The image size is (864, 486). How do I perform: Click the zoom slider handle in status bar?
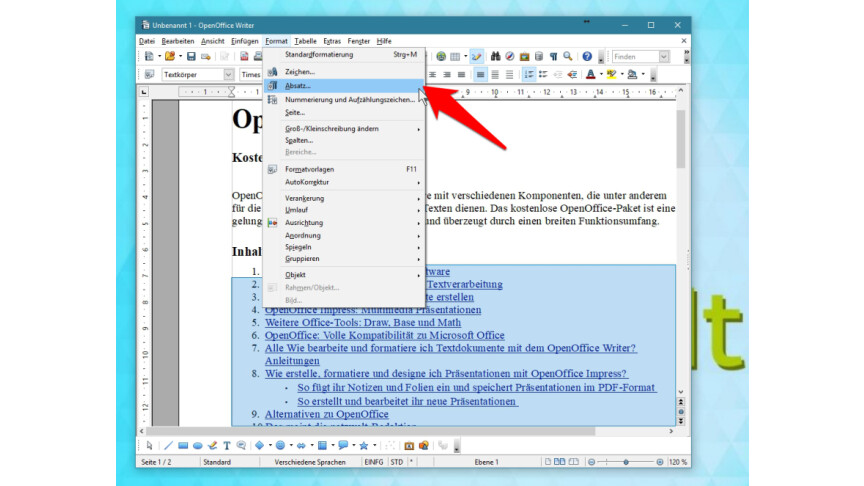click(x=626, y=462)
